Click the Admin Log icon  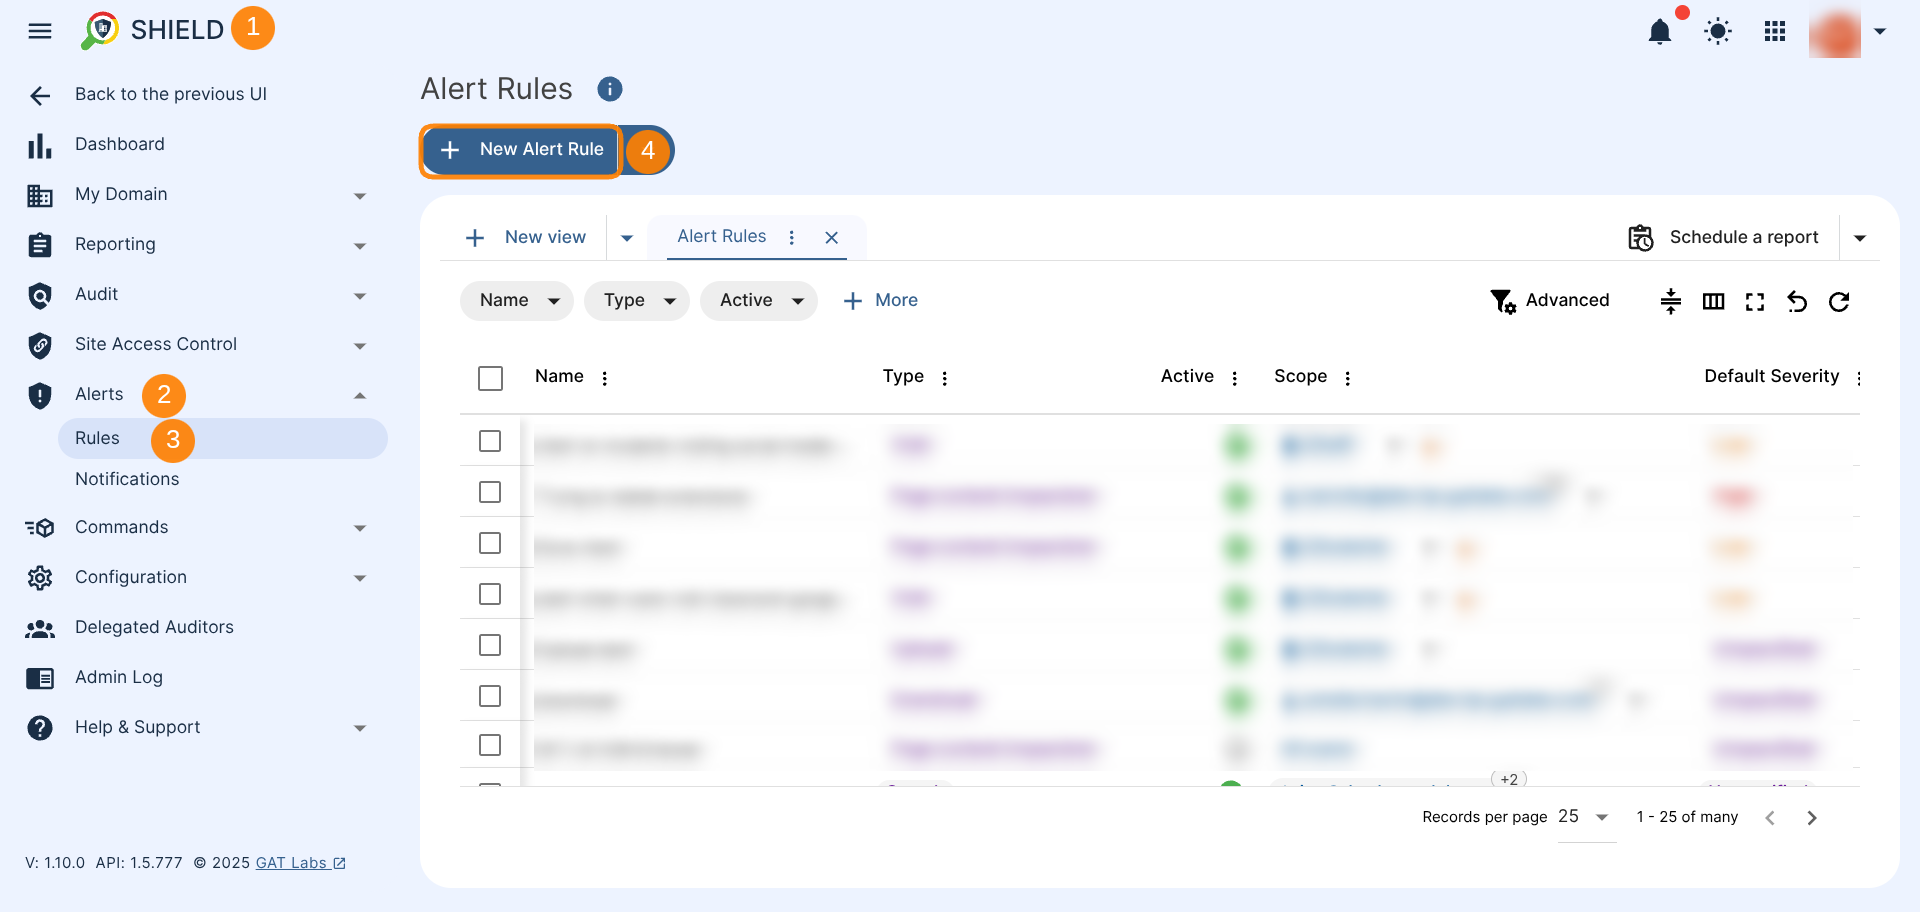(x=40, y=679)
